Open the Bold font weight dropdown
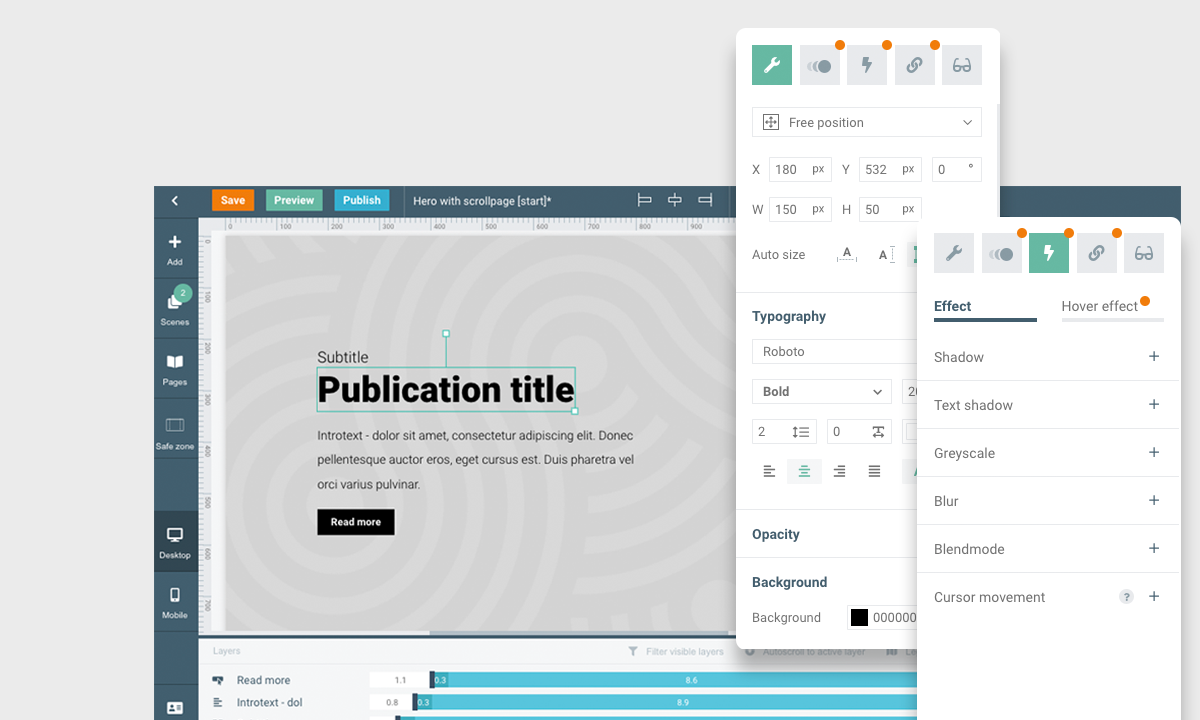This screenshot has width=1200, height=720. (822, 391)
